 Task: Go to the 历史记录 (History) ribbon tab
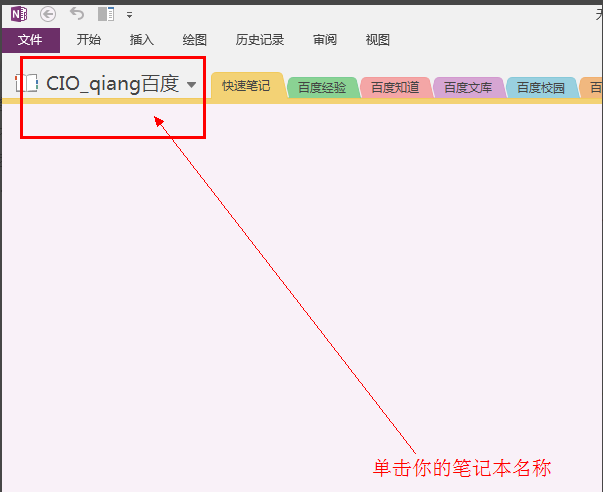pyautogui.click(x=260, y=40)
